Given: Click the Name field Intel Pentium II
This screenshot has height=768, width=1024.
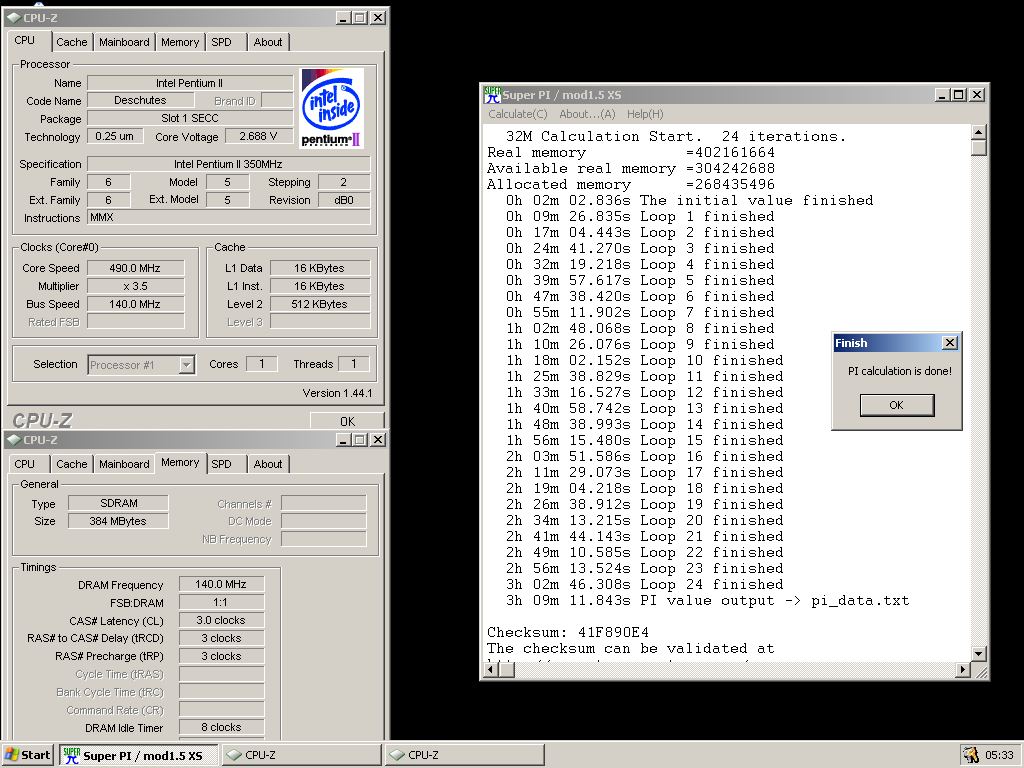Looking at the screenshot, I should point(190,83).
